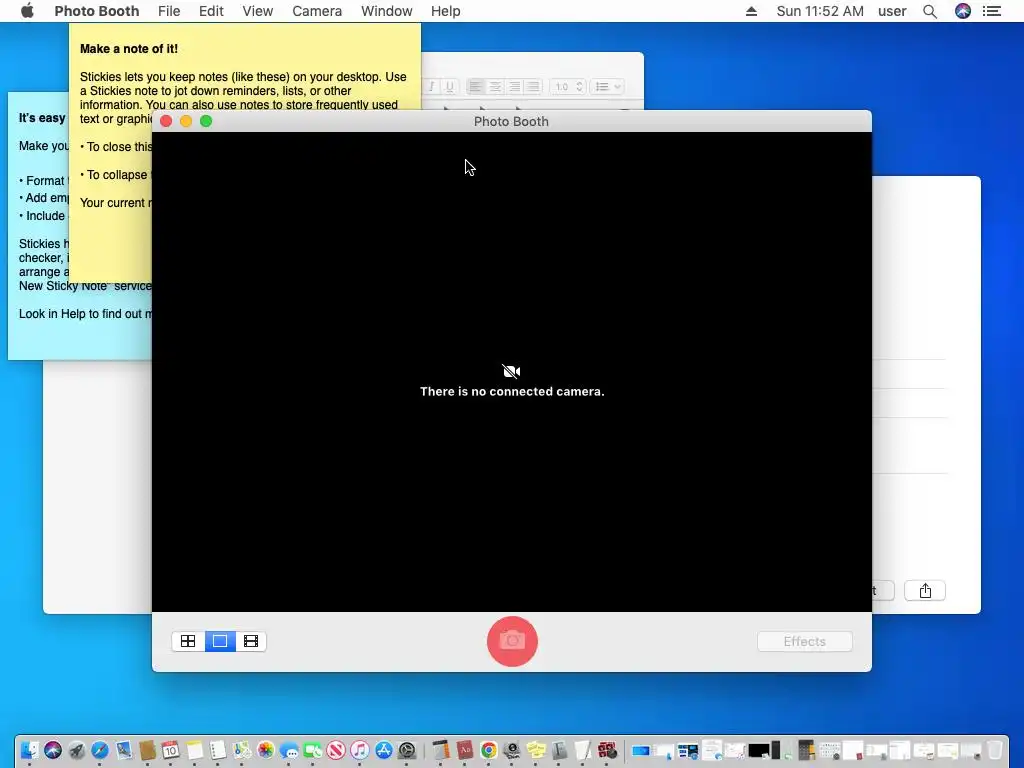The image size is (1024, 768).
Task: Open the File menu
Action: (169, 11)
